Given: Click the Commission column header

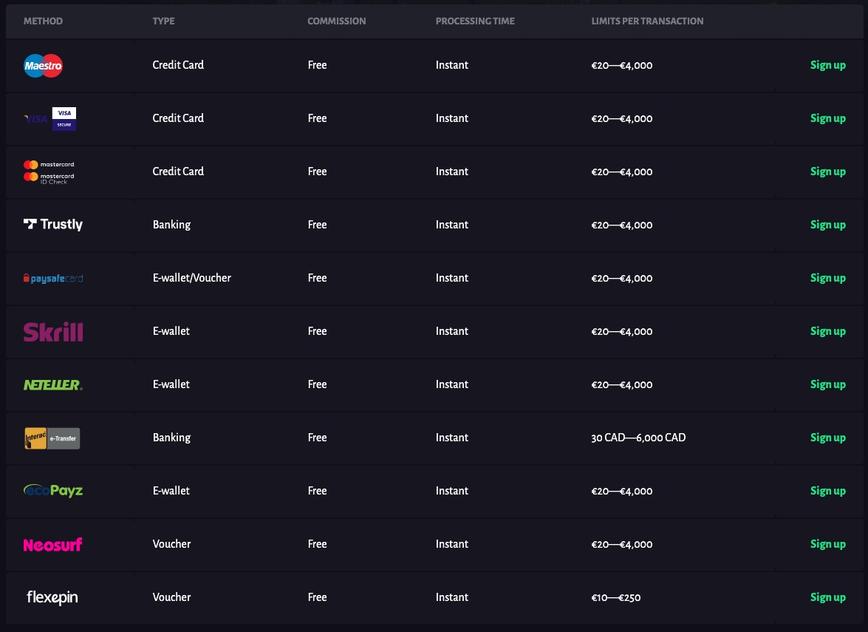Looking at the screenshot, I should click(x=336, y=21).
